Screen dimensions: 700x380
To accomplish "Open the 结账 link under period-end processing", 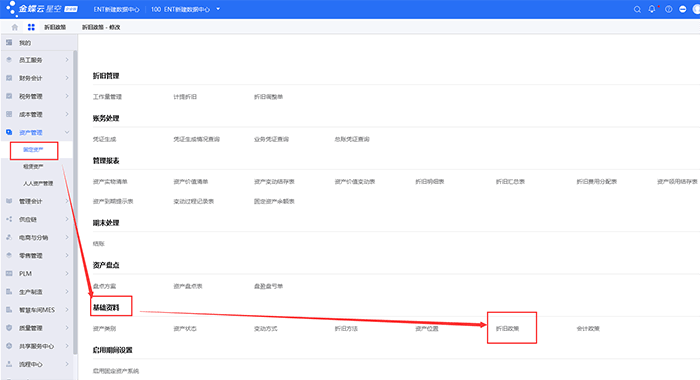I will pos(99,244).
